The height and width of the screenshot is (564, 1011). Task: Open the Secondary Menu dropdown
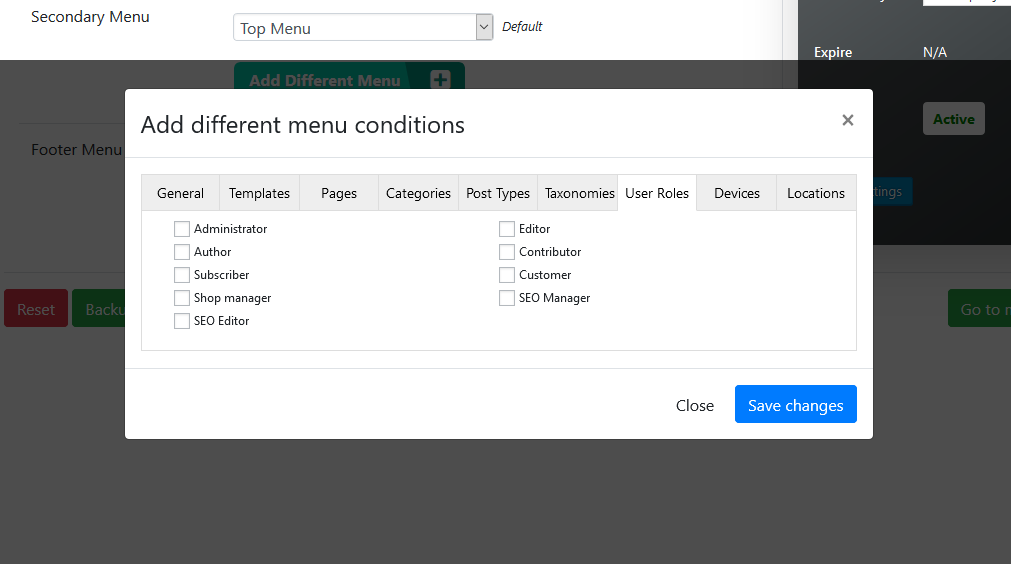(363, 28)
